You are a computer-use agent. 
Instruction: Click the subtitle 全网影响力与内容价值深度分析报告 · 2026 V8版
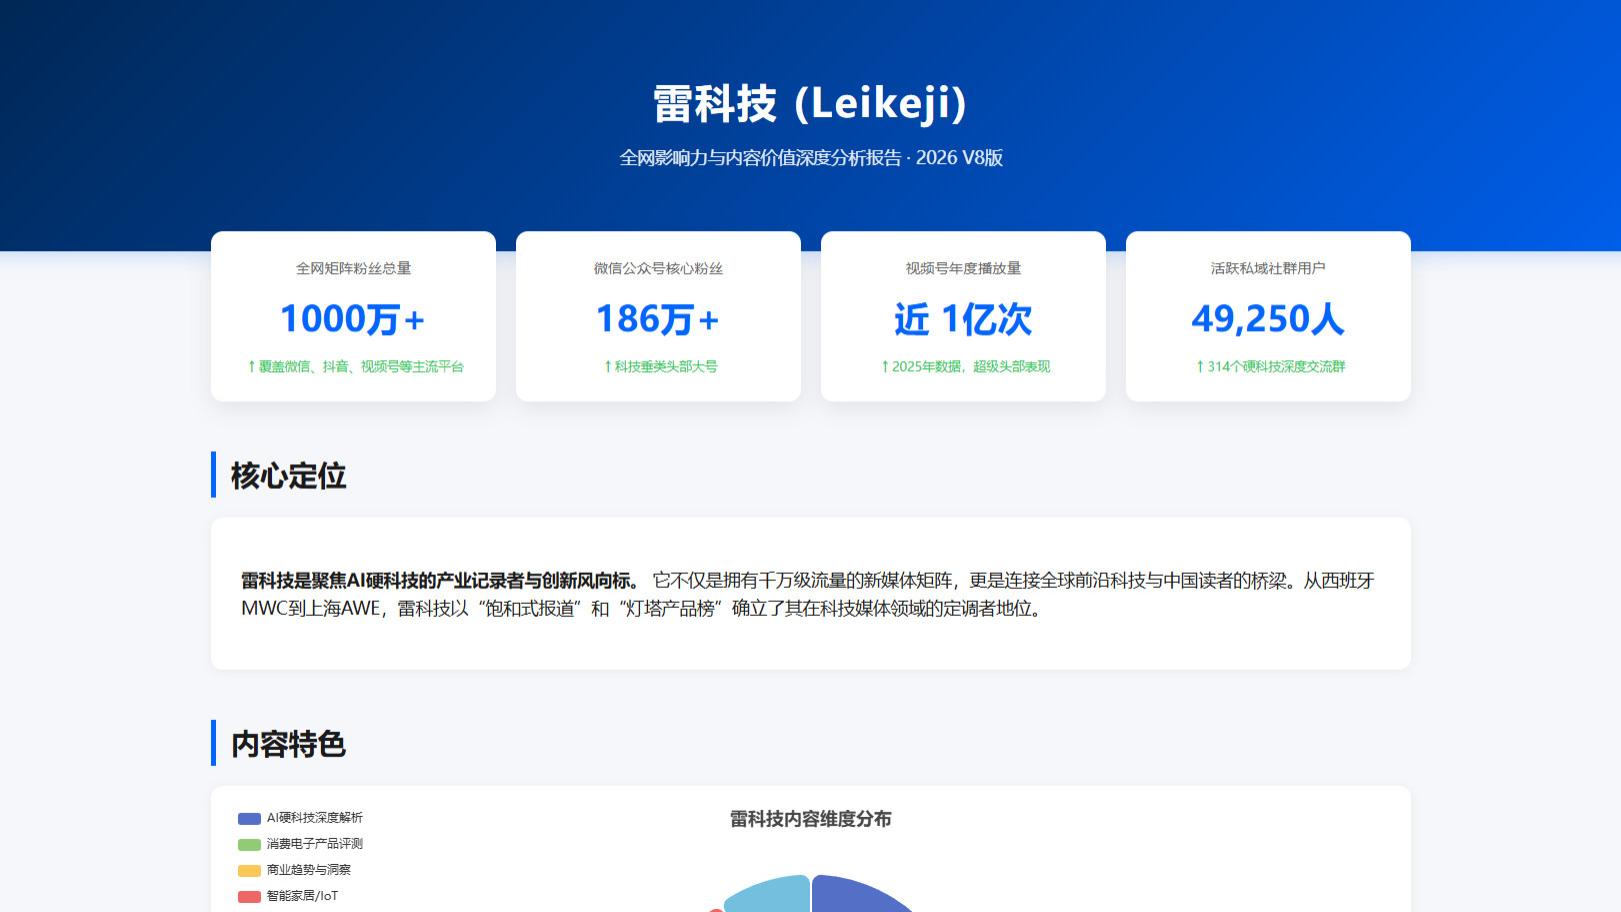[810, 158]
